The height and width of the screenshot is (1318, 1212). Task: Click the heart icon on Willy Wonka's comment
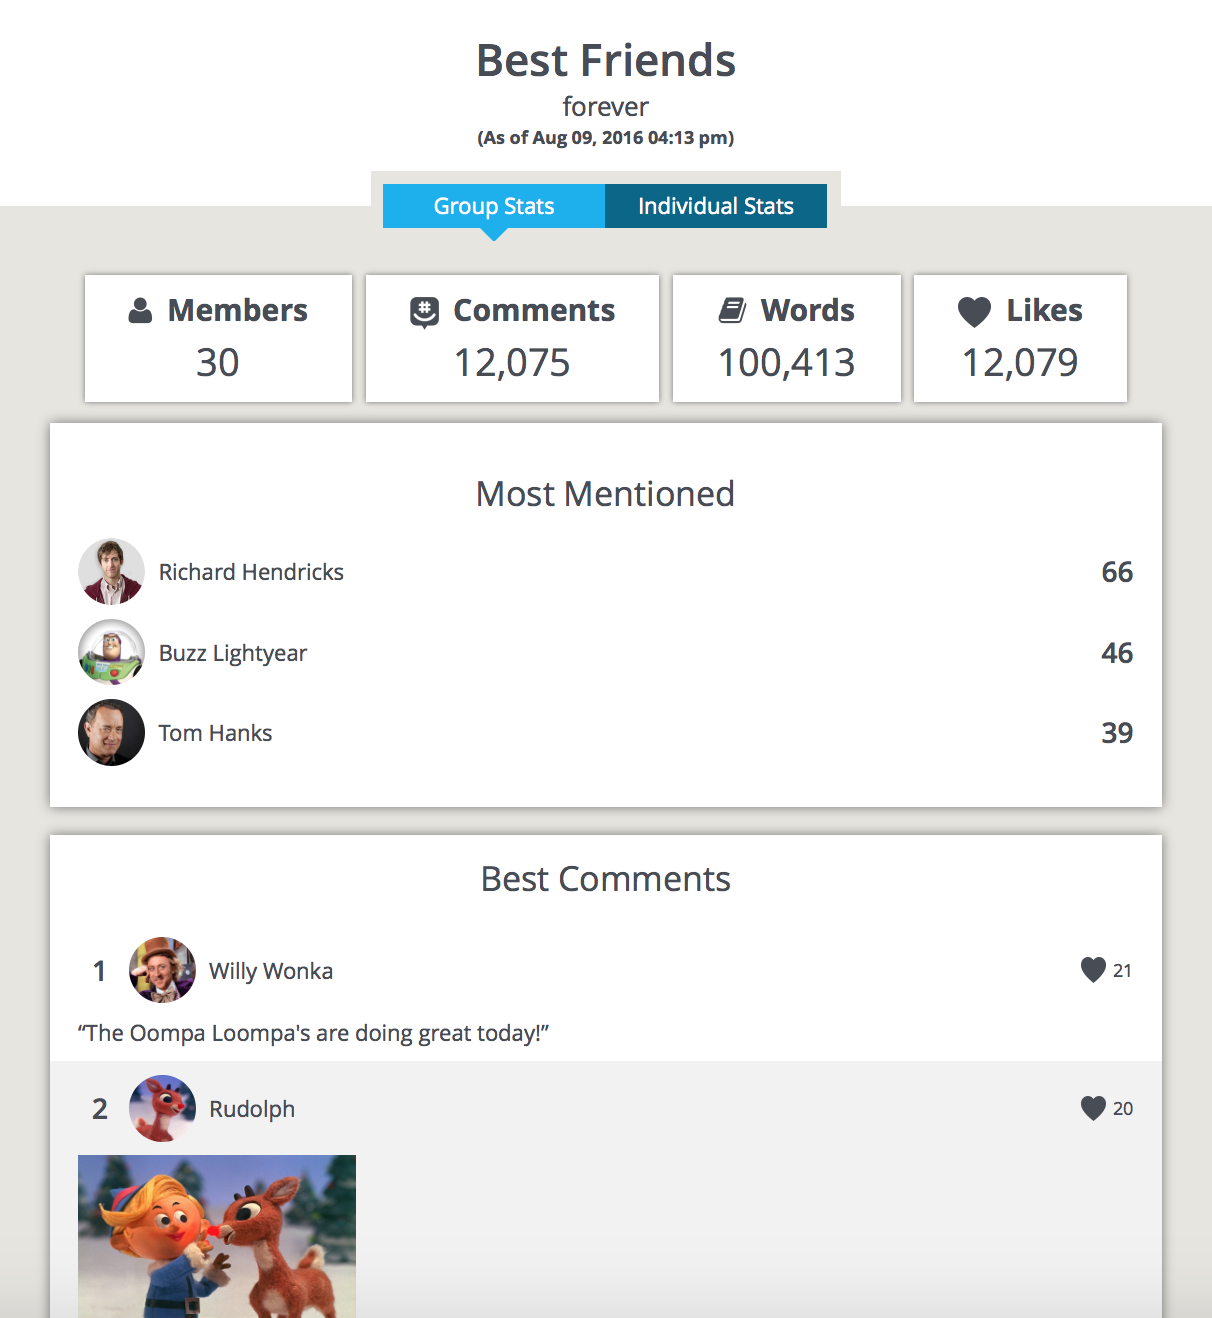click(1093, 970)
